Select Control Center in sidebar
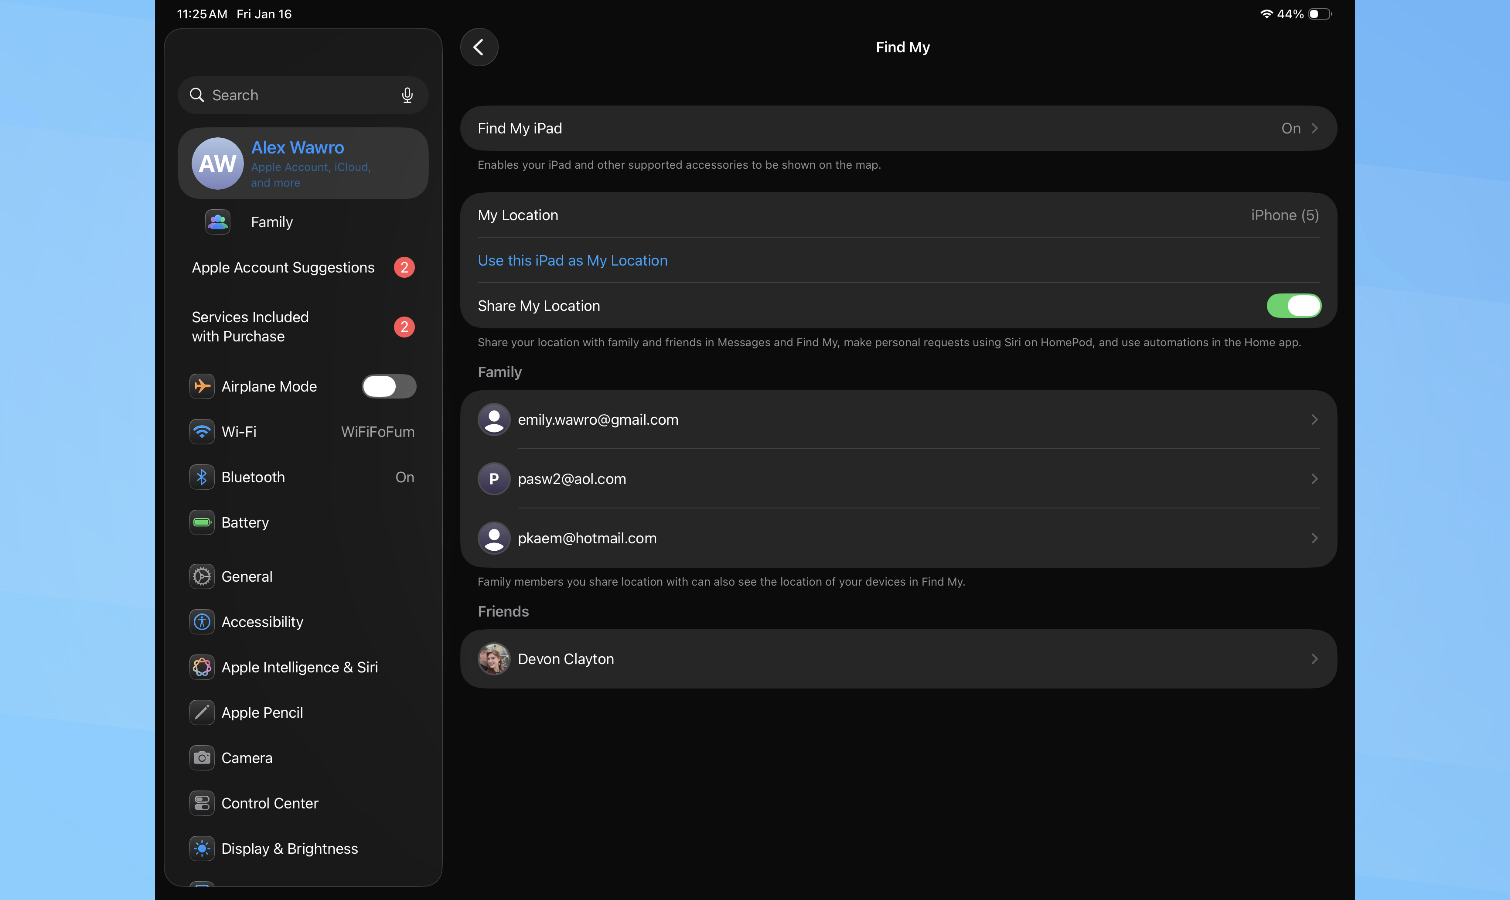 coord(269,803)
